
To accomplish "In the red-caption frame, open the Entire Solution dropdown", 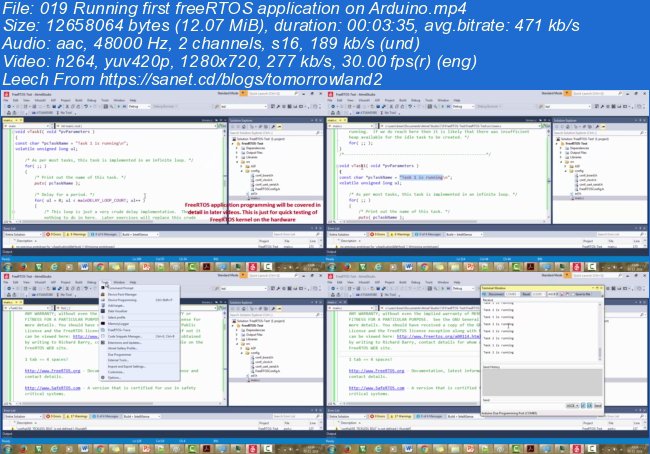I will pyautogui.click(x=23, y=234).
